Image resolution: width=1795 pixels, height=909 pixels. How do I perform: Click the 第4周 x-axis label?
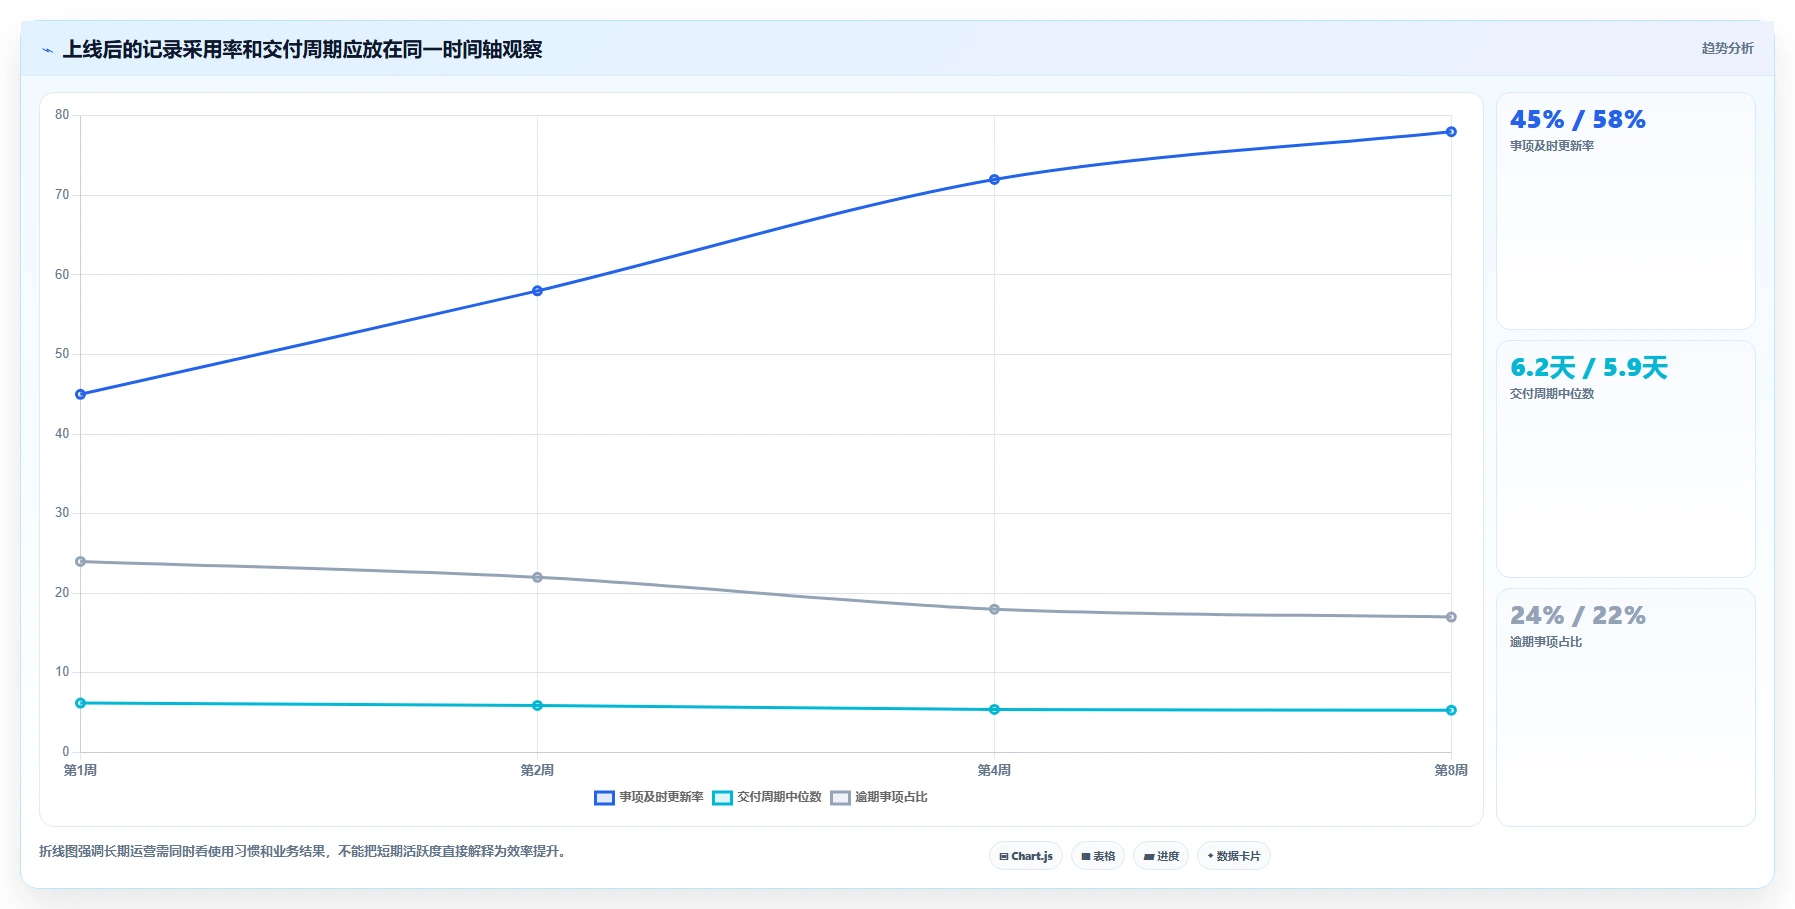click(994, 770)
